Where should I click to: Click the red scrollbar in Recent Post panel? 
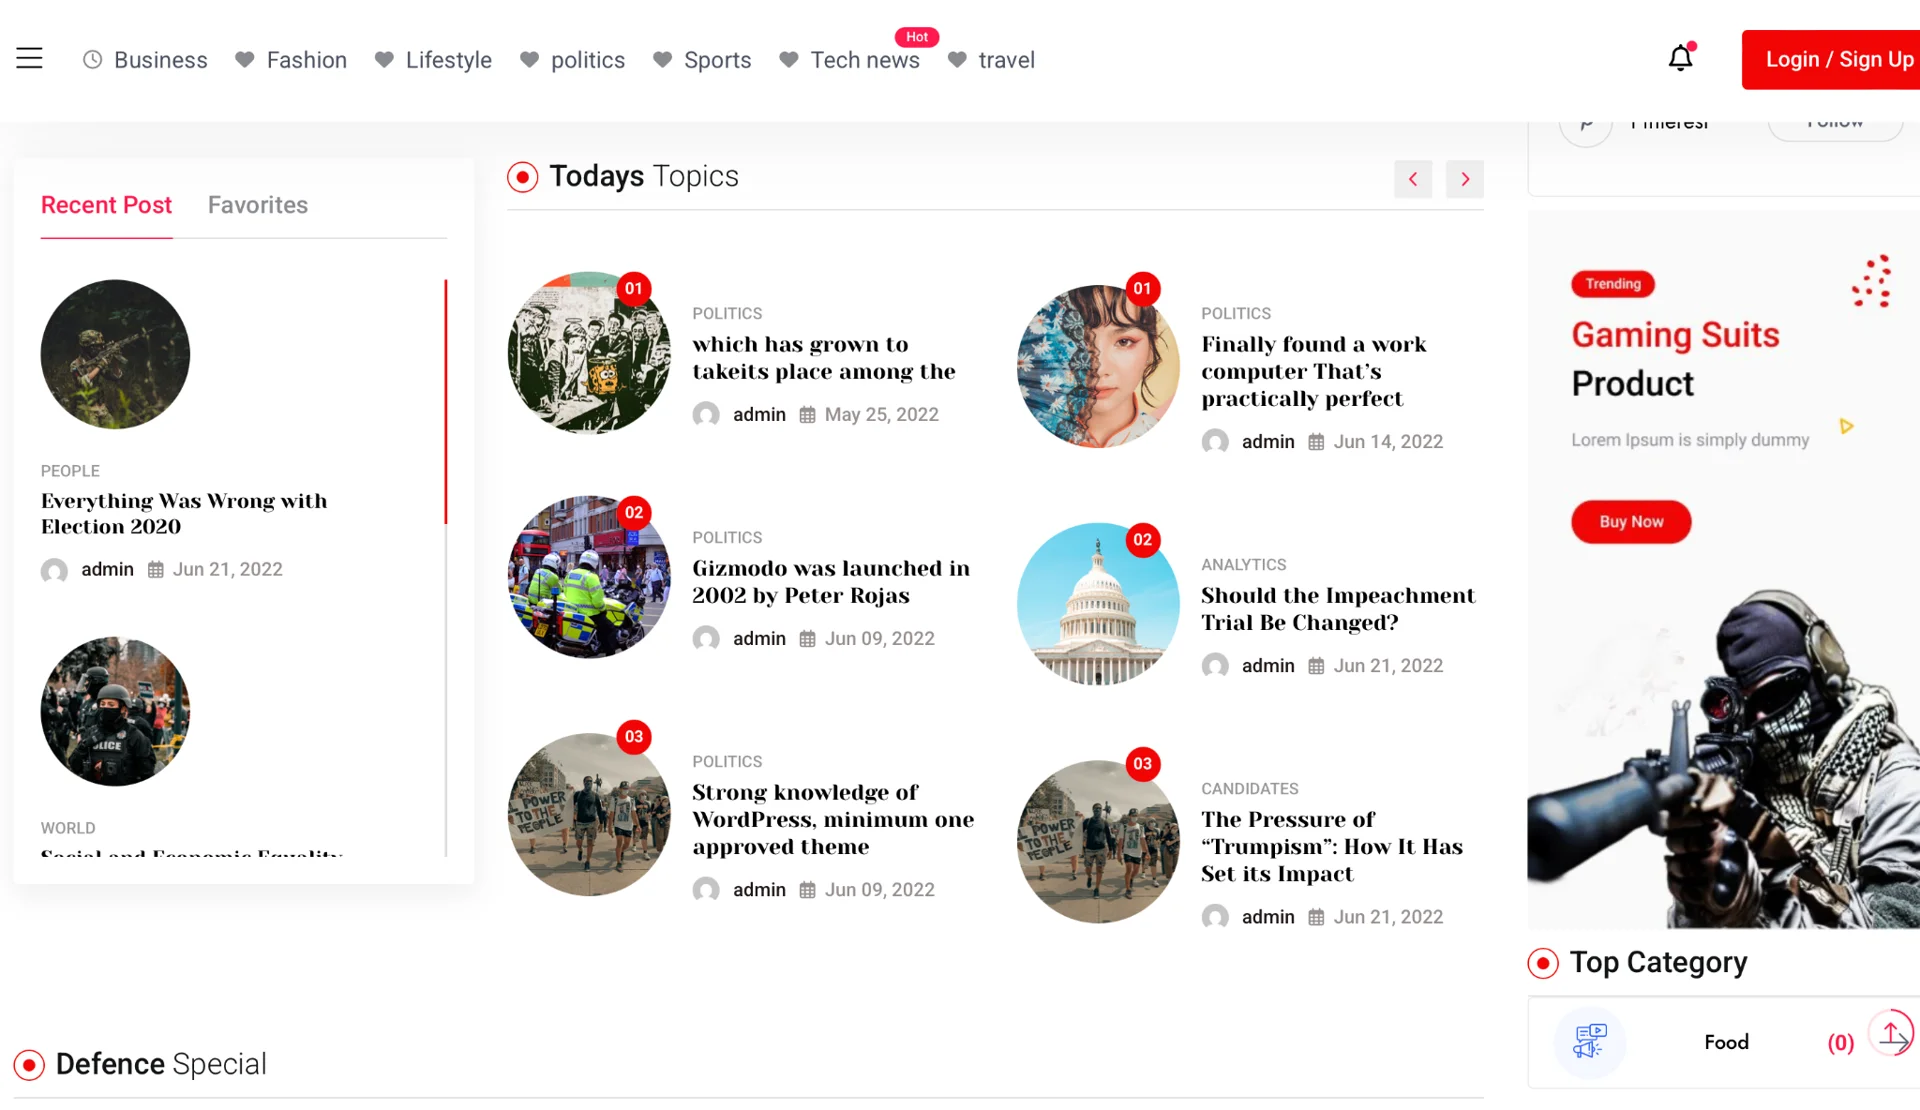point(445,400)
